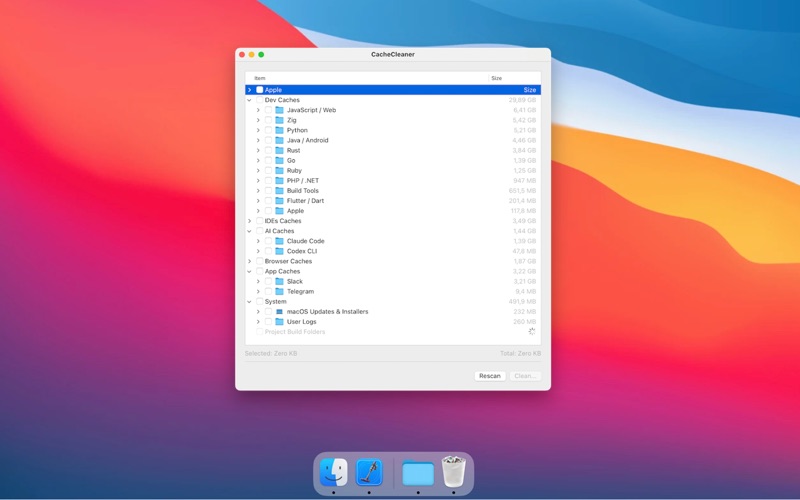800x500 pixels.
Task: Click the loading spinner beside Project Build Folders
Action: click(532, 332)
